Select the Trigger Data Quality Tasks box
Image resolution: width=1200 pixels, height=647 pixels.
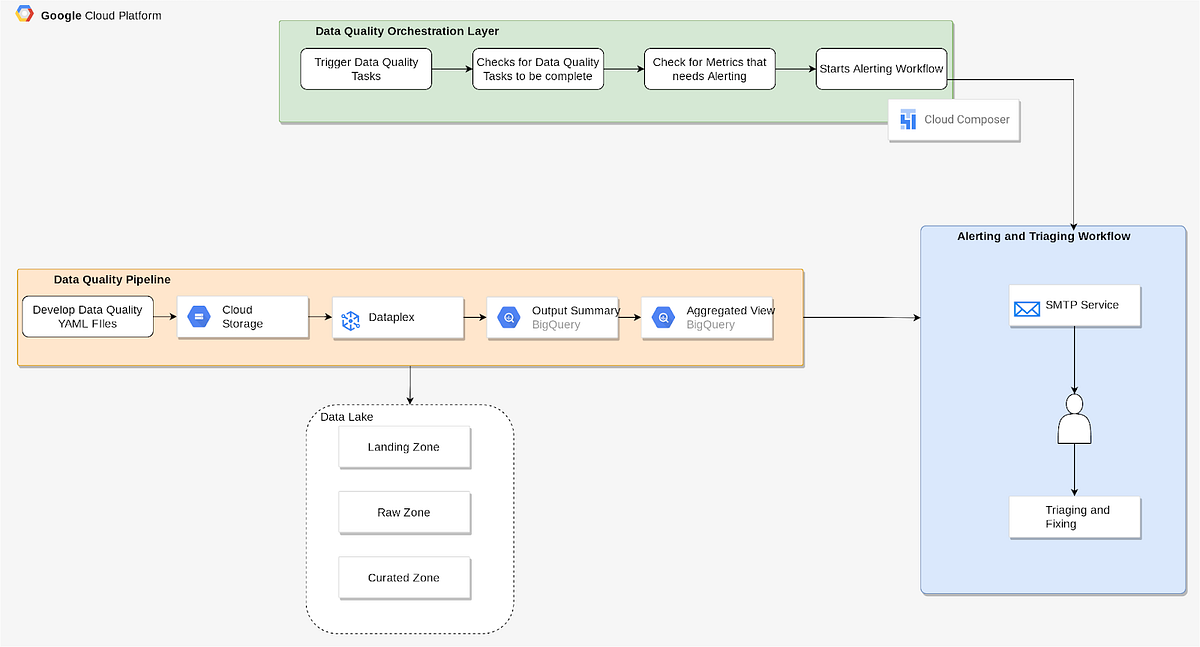[x=365, y=68]
